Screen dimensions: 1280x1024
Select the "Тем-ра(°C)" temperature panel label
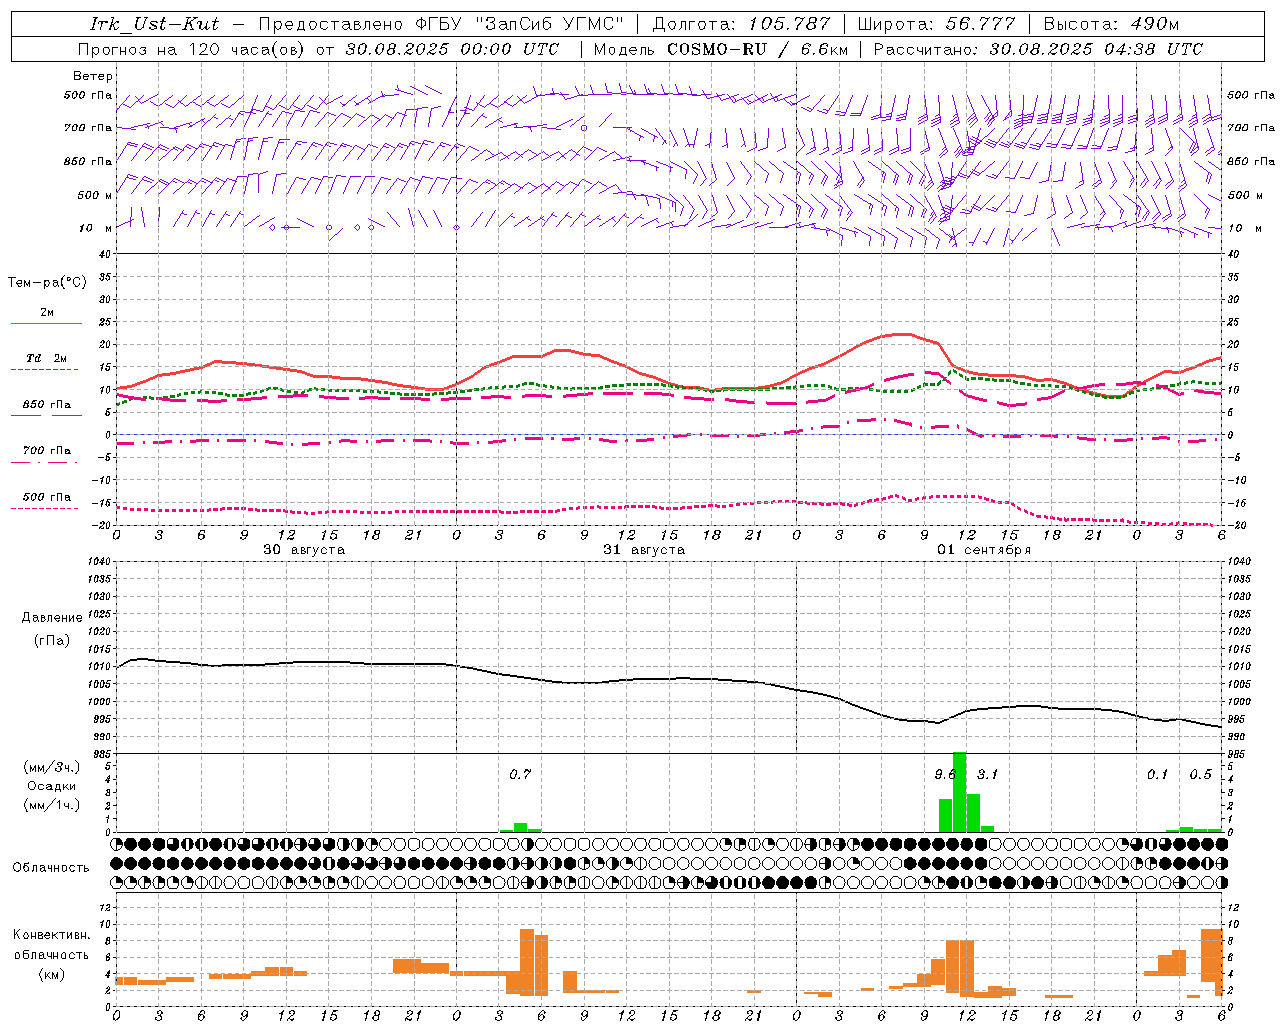click(47, 283)
